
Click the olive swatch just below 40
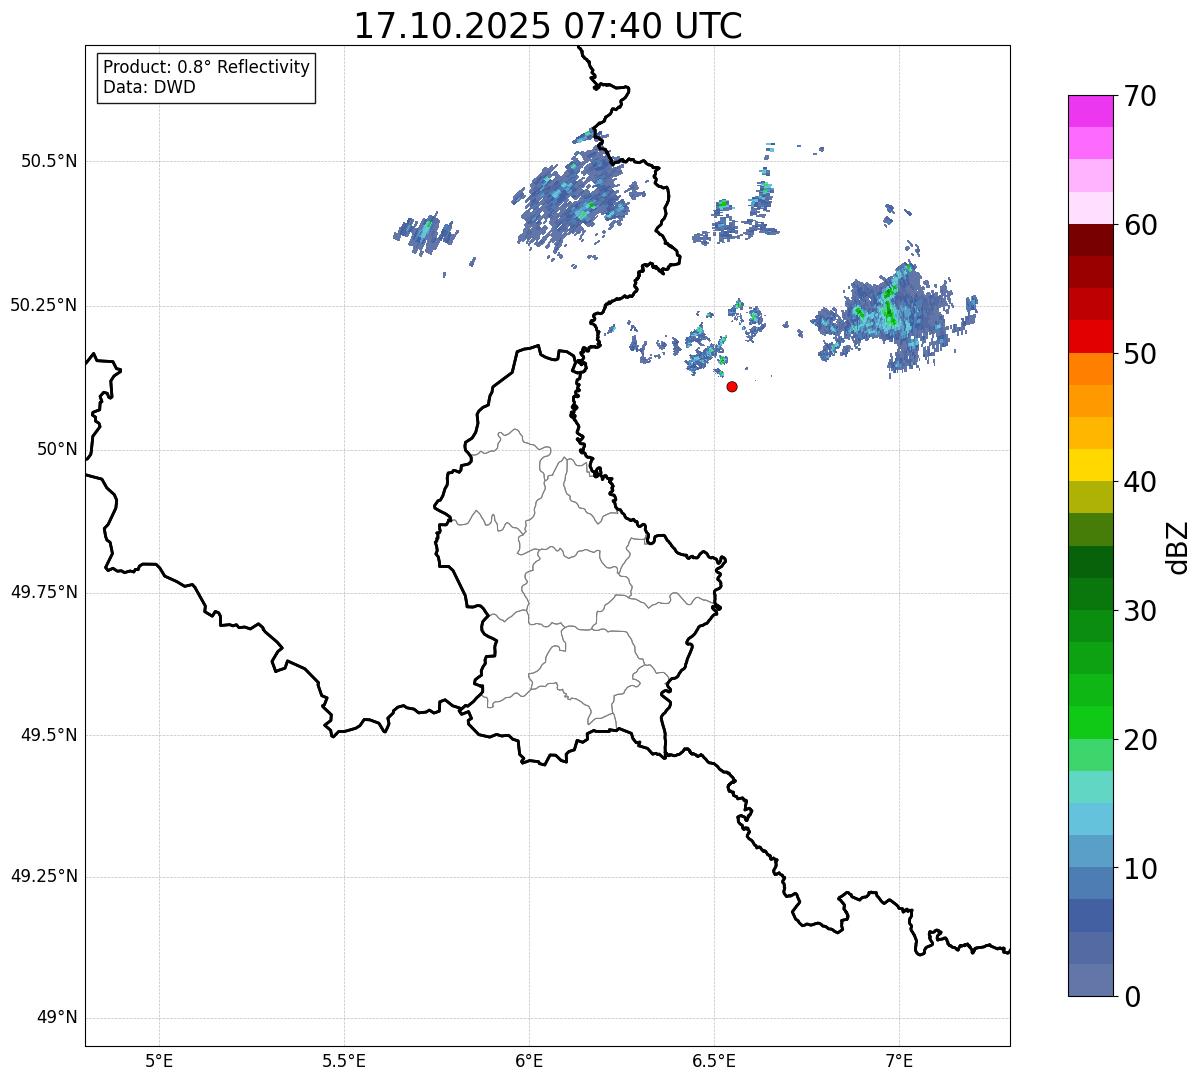click(x=1091, y=497)
